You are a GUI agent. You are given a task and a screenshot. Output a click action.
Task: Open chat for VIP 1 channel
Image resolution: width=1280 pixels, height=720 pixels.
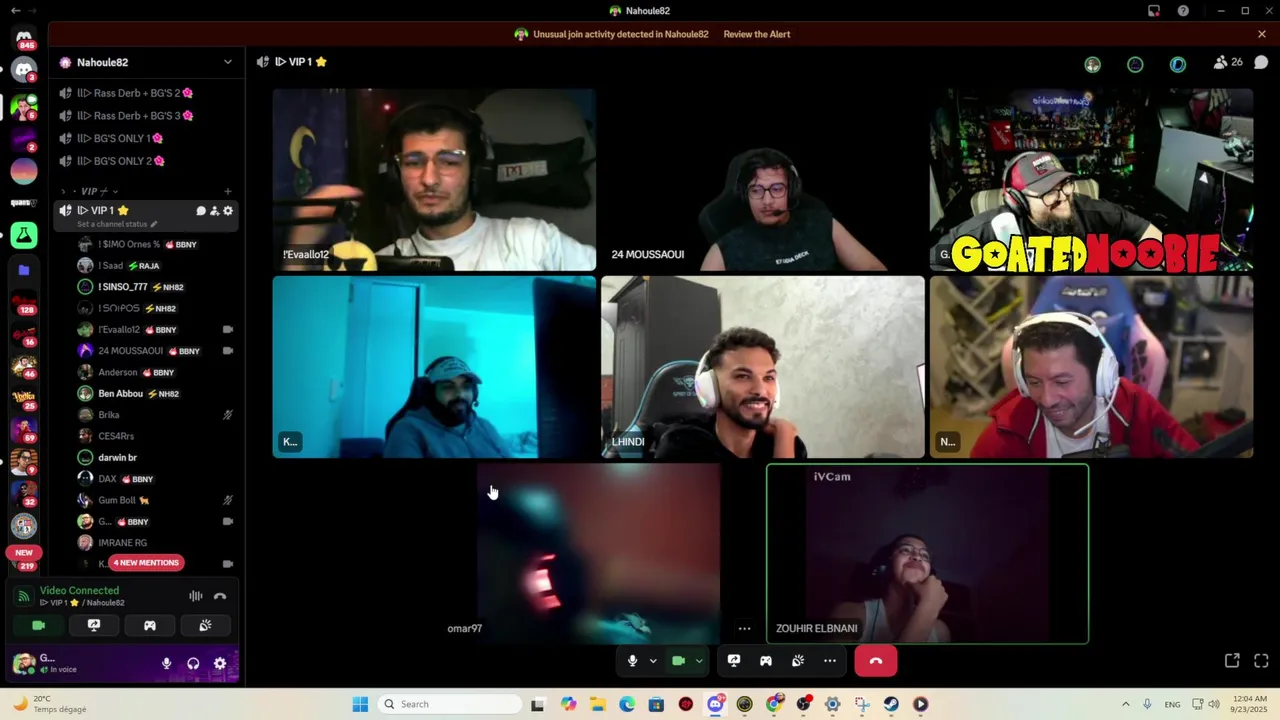click(x=200, y=211)
